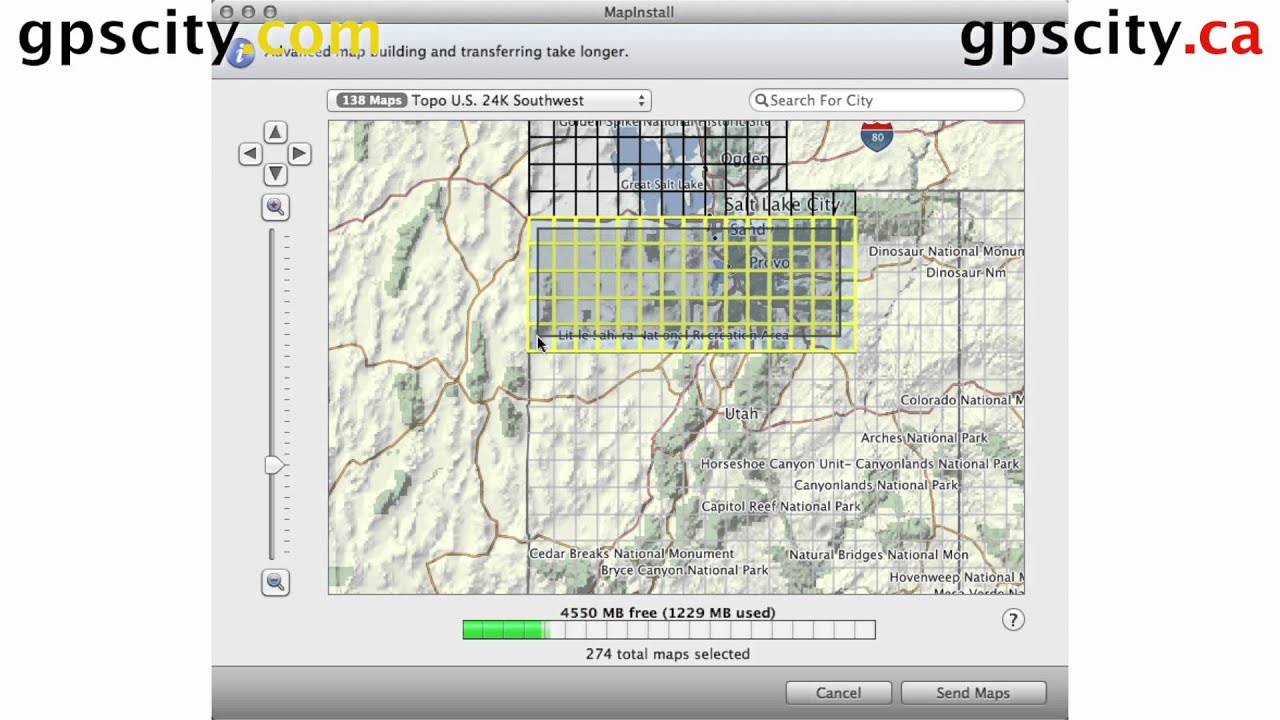Image resolution: width=1280 pixels, height=720 pixels.
Task: Click the Dinosaur-Nm label
Action: [x=966, y=273]
